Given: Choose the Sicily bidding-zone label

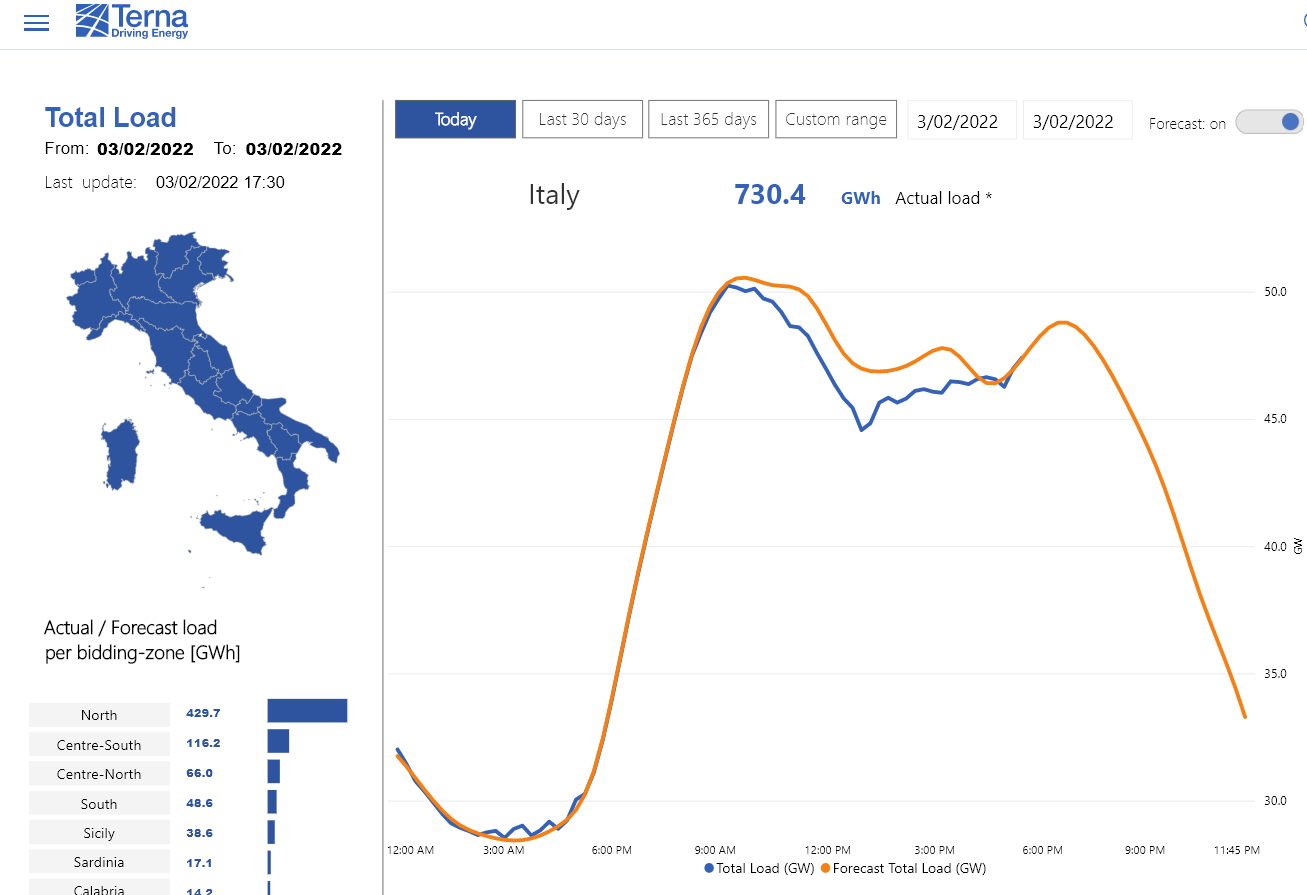Looking at the screenshot, I should tap(99, 832).
